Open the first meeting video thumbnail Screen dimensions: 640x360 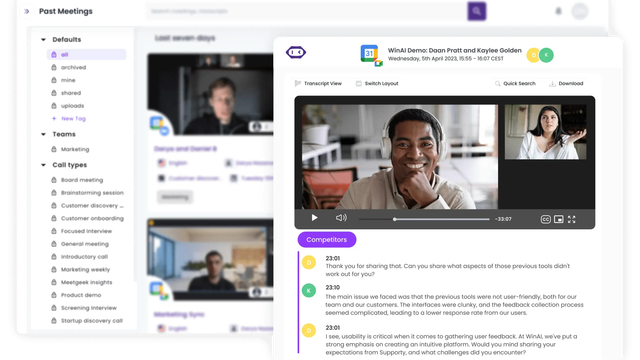[211, 94]
